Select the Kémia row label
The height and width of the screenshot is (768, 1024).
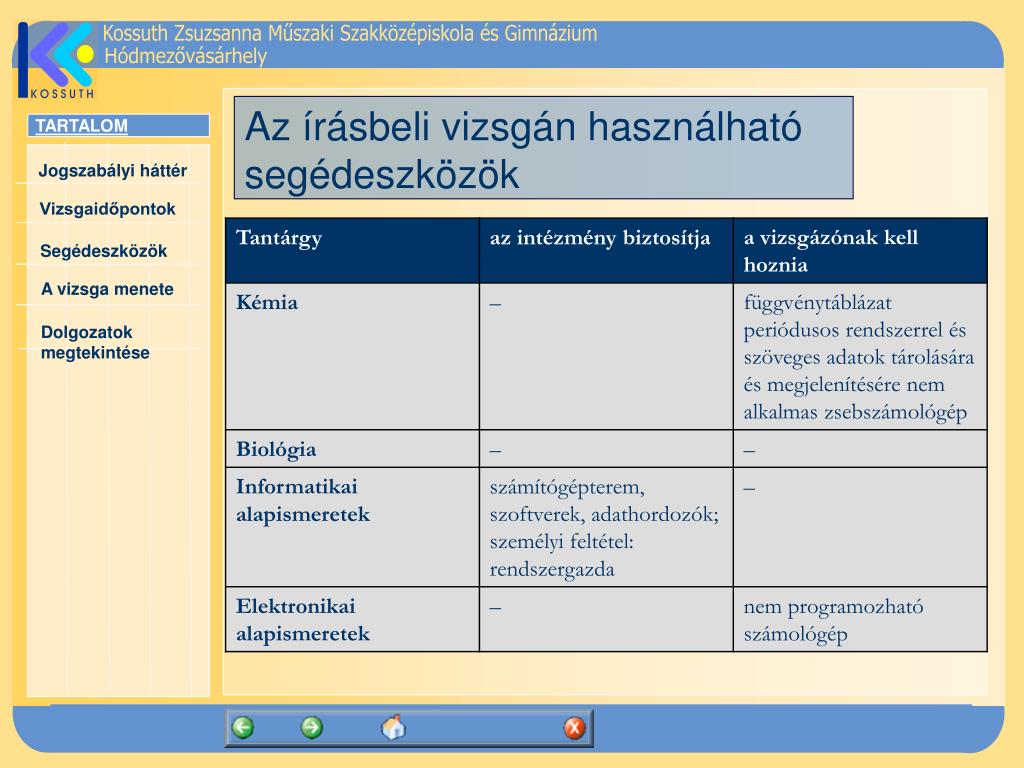click(267, 302)
